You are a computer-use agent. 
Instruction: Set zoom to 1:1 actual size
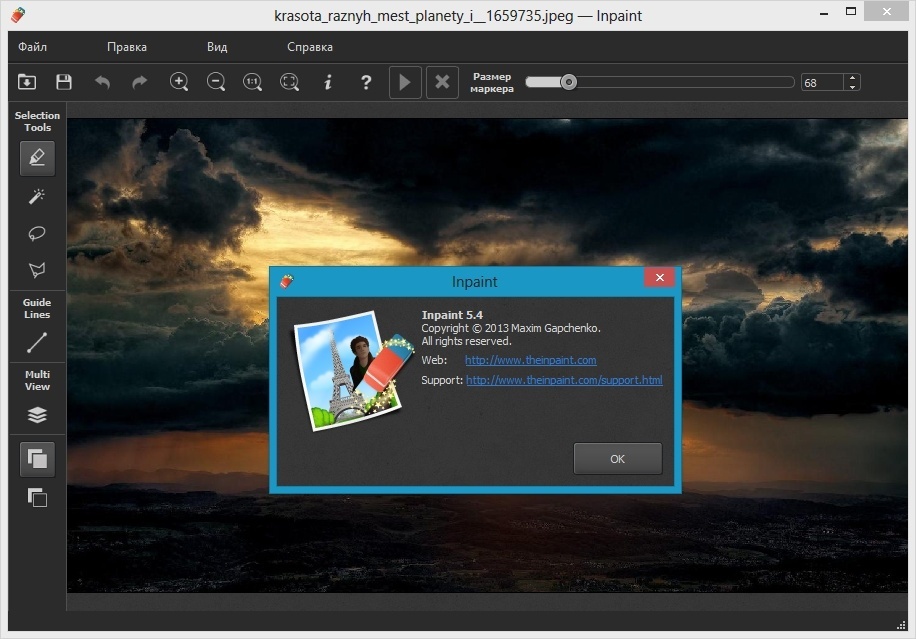252,82
